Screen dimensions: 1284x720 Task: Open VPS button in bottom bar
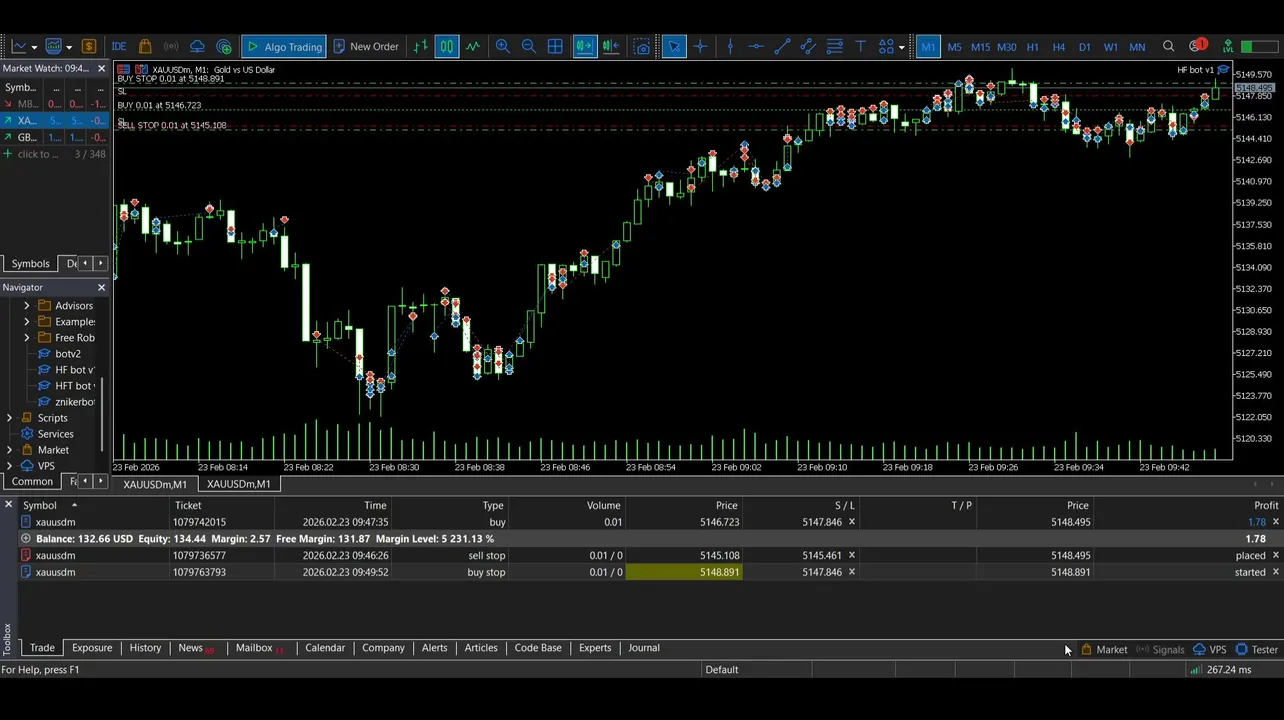coord(1210,649)
